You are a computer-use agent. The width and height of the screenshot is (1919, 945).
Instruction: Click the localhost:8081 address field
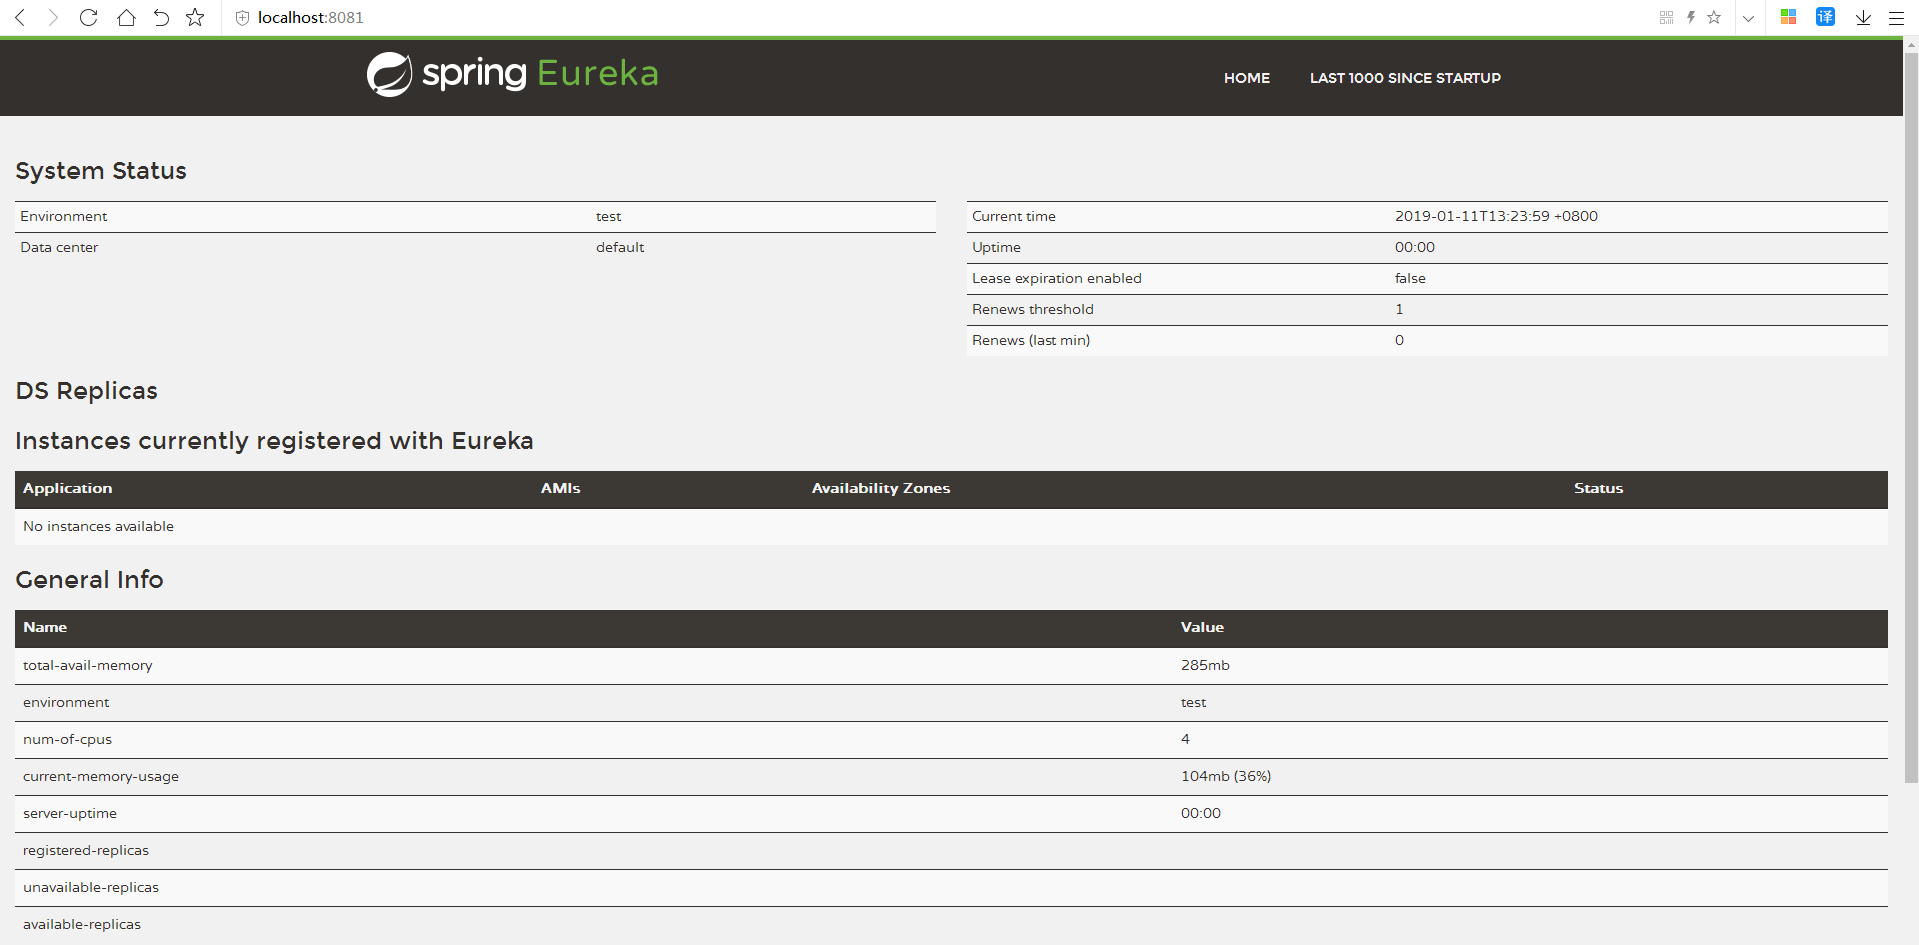pyautogui.click(x=311, y=18)
